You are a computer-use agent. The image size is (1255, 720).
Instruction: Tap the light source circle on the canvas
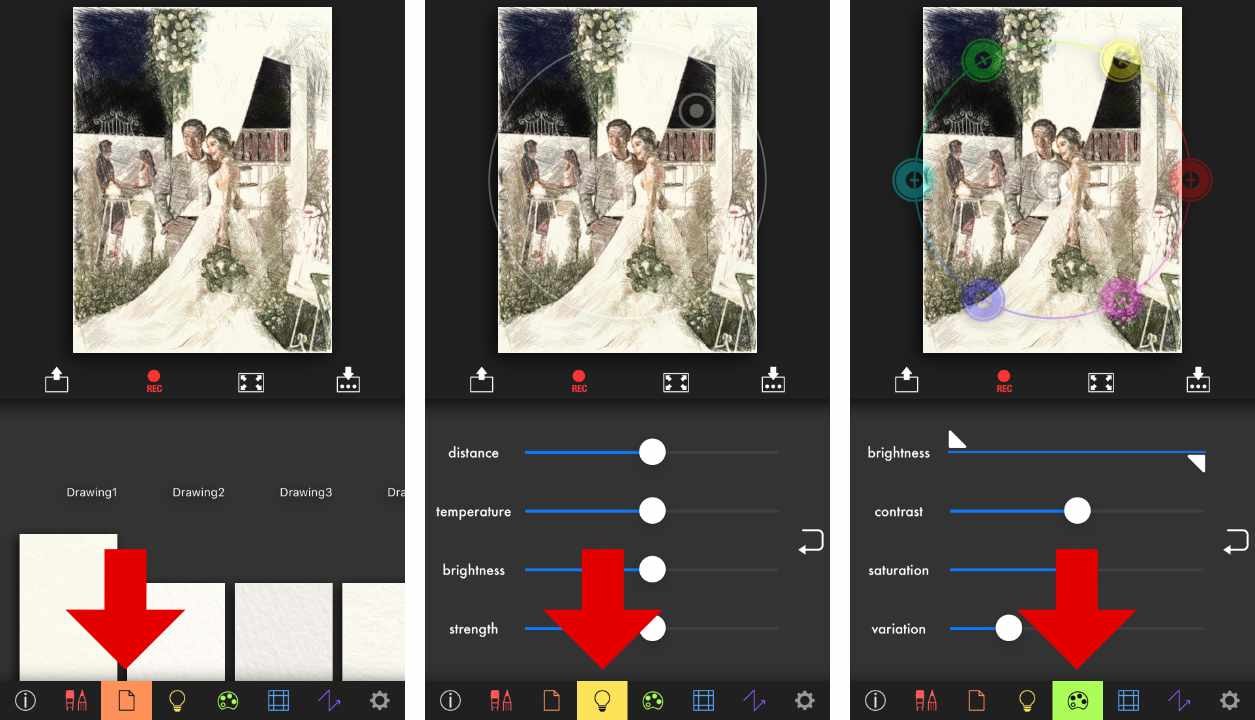click(x=696, y=110)
